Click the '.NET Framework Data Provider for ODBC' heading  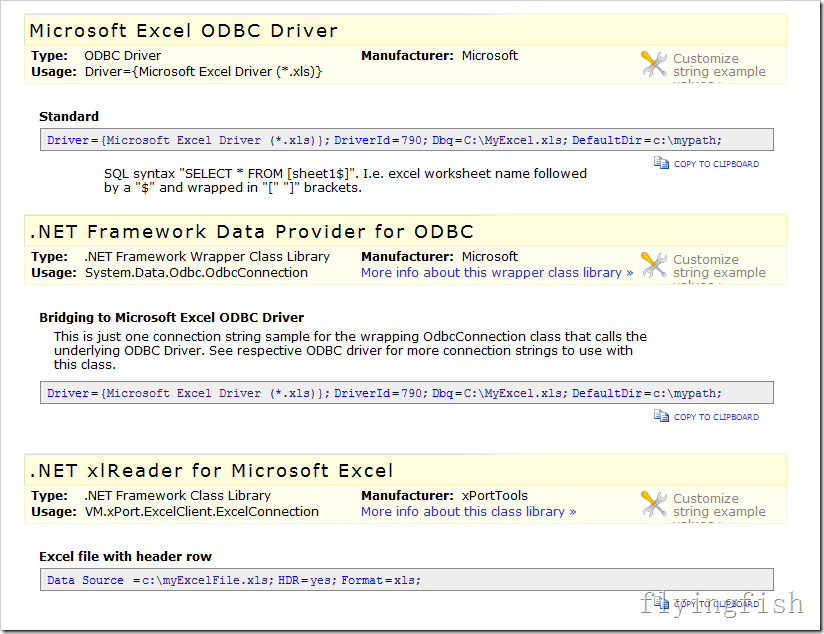pos(252,231)
